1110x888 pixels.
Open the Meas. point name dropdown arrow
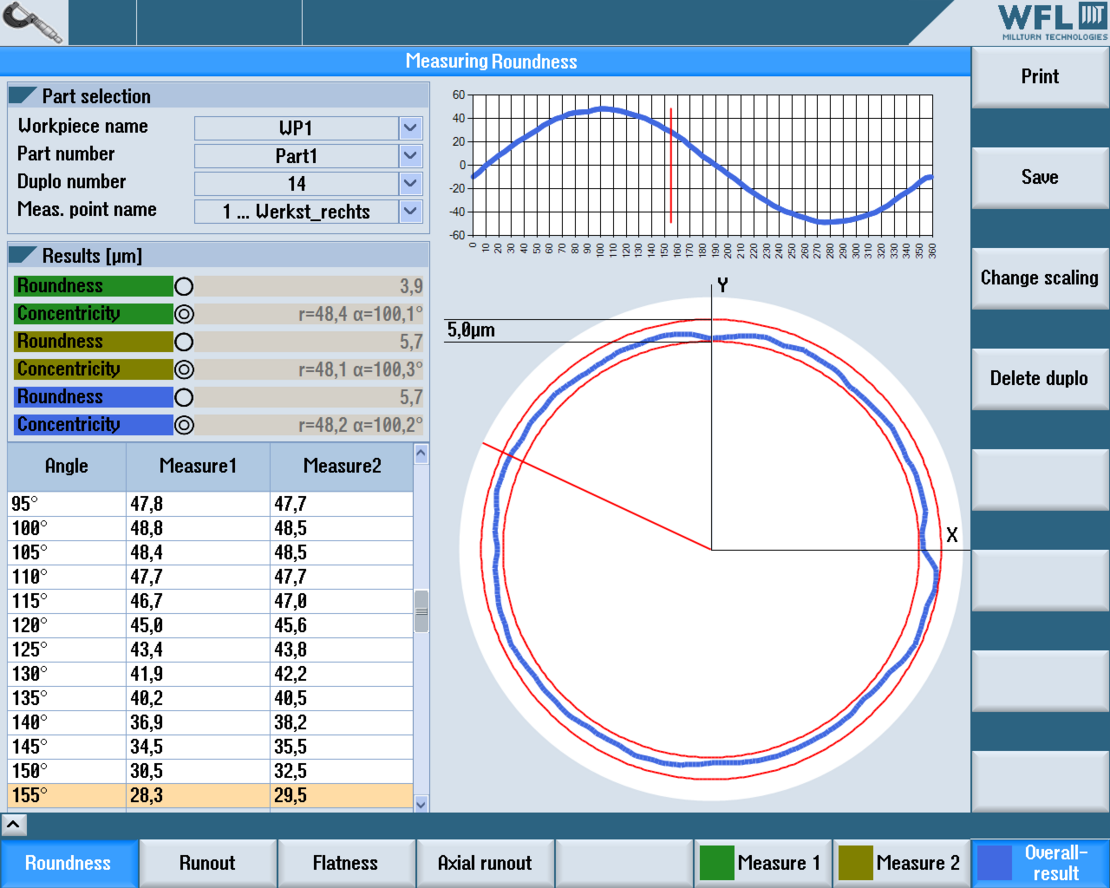pos(411,211)
